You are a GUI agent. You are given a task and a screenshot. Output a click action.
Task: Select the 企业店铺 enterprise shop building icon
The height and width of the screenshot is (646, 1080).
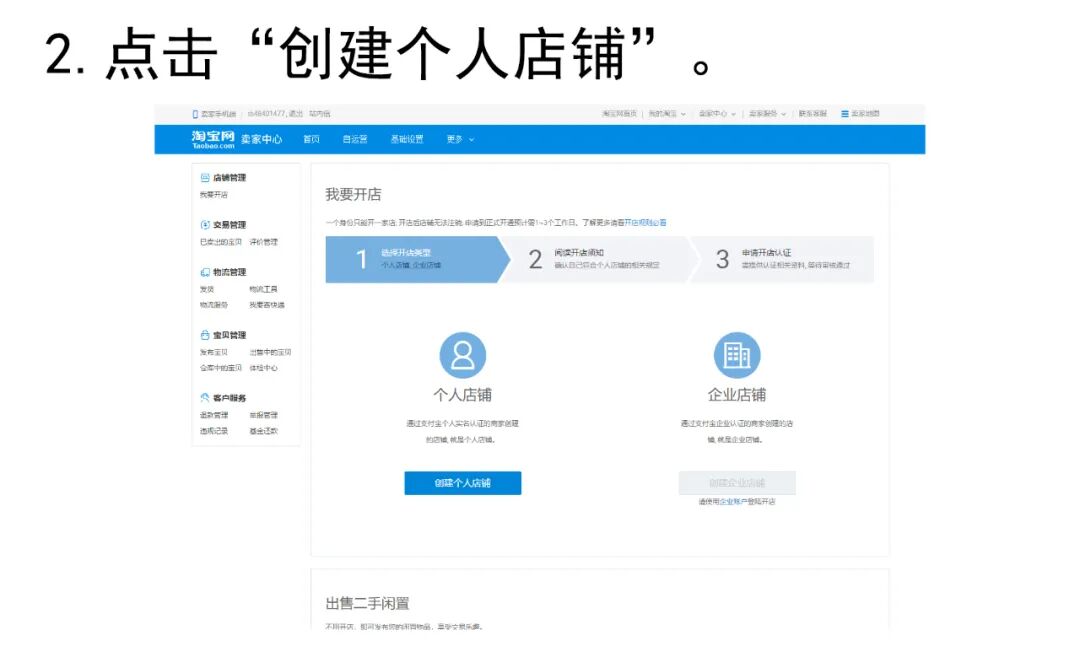(x=737, y=355)
